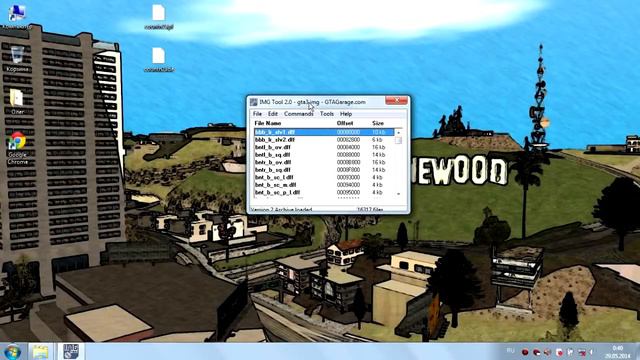This screenshot has height=360, width=640.
Task: Click the file list scrollbar thumb
Action: (x=398, y=140)
